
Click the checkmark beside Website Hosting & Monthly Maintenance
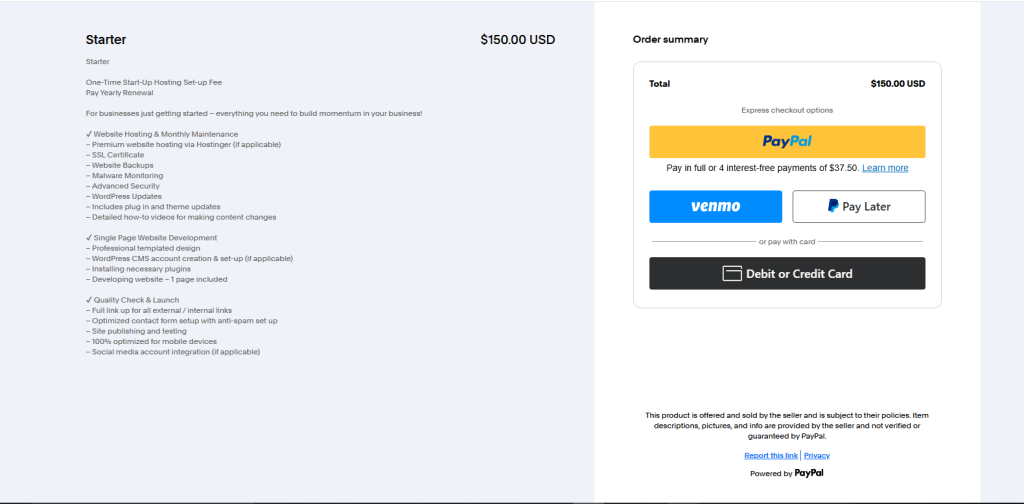click(89, 134)
